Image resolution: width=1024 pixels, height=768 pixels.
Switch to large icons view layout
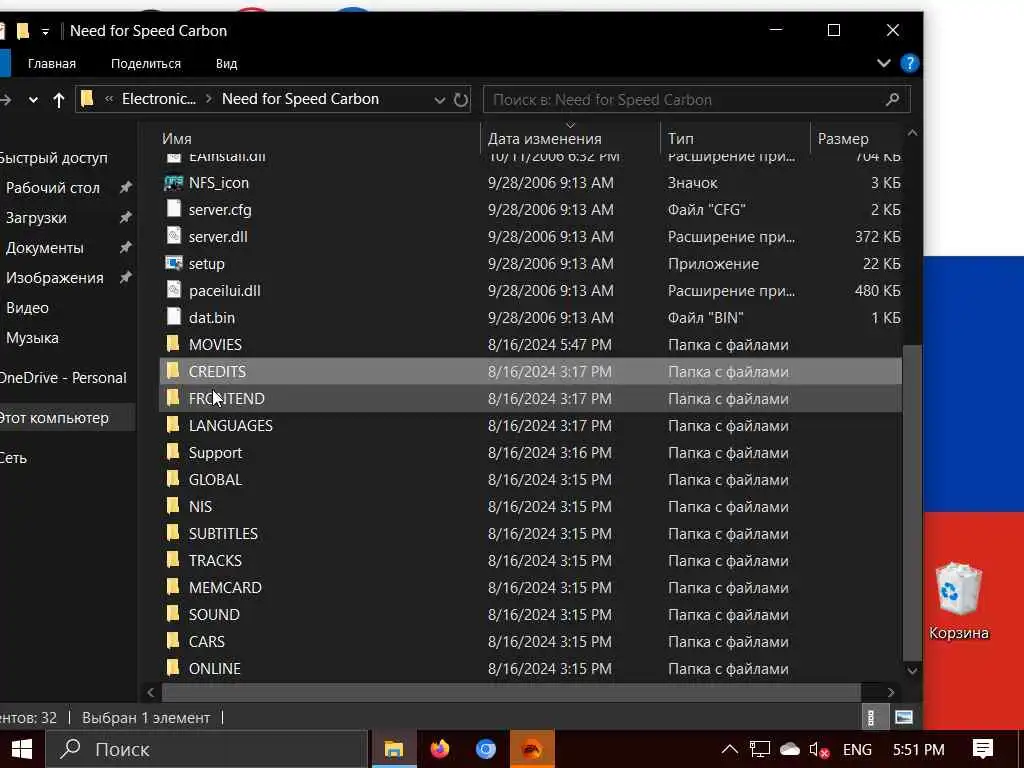(904, 718)
